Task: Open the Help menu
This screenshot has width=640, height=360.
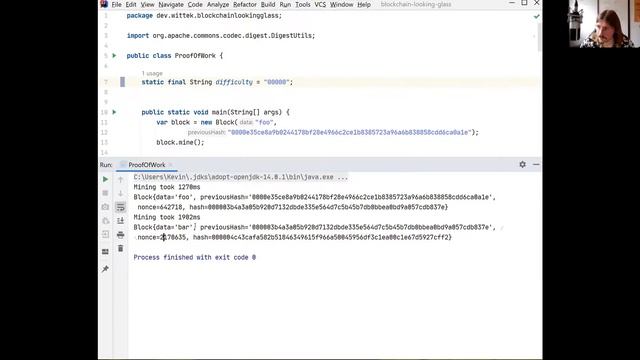Action: coord(364,4)
